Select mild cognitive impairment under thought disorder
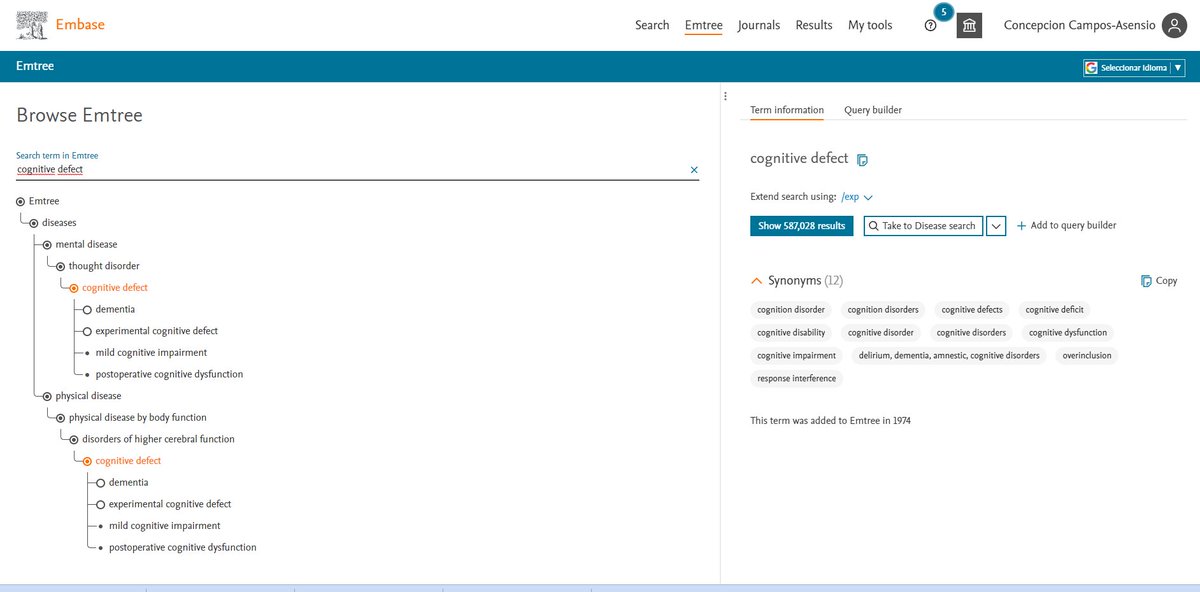This screenshot has width=1200, height=592. pyautogui.click(x=152, y=353)
